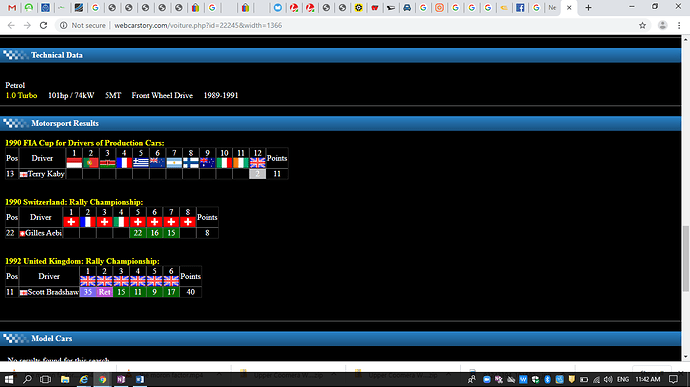Open the Scott Bradshaw driver link

point(53,292)
